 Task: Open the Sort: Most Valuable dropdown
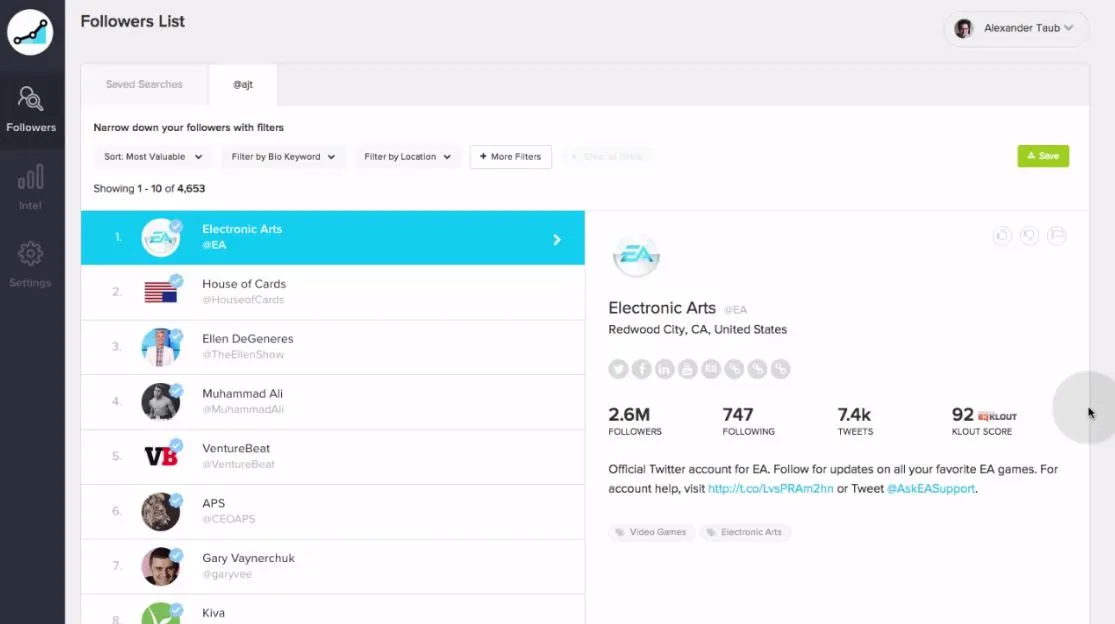[152, 156]
